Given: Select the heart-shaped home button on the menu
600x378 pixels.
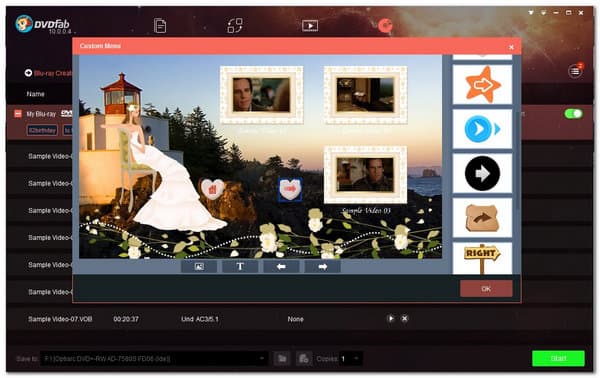Looking at the screenshot, I should point(213,189).
